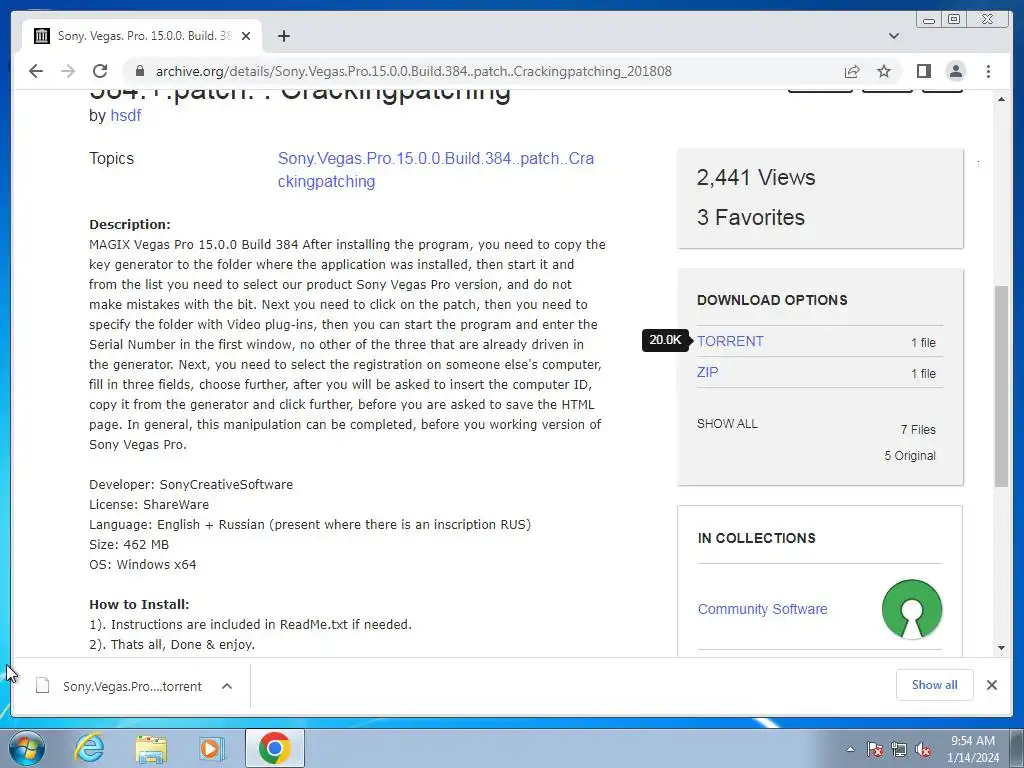Open the Chrome profile avatar menu
Viewport: 1024px width, 768px height.
[x=955, y=71]
